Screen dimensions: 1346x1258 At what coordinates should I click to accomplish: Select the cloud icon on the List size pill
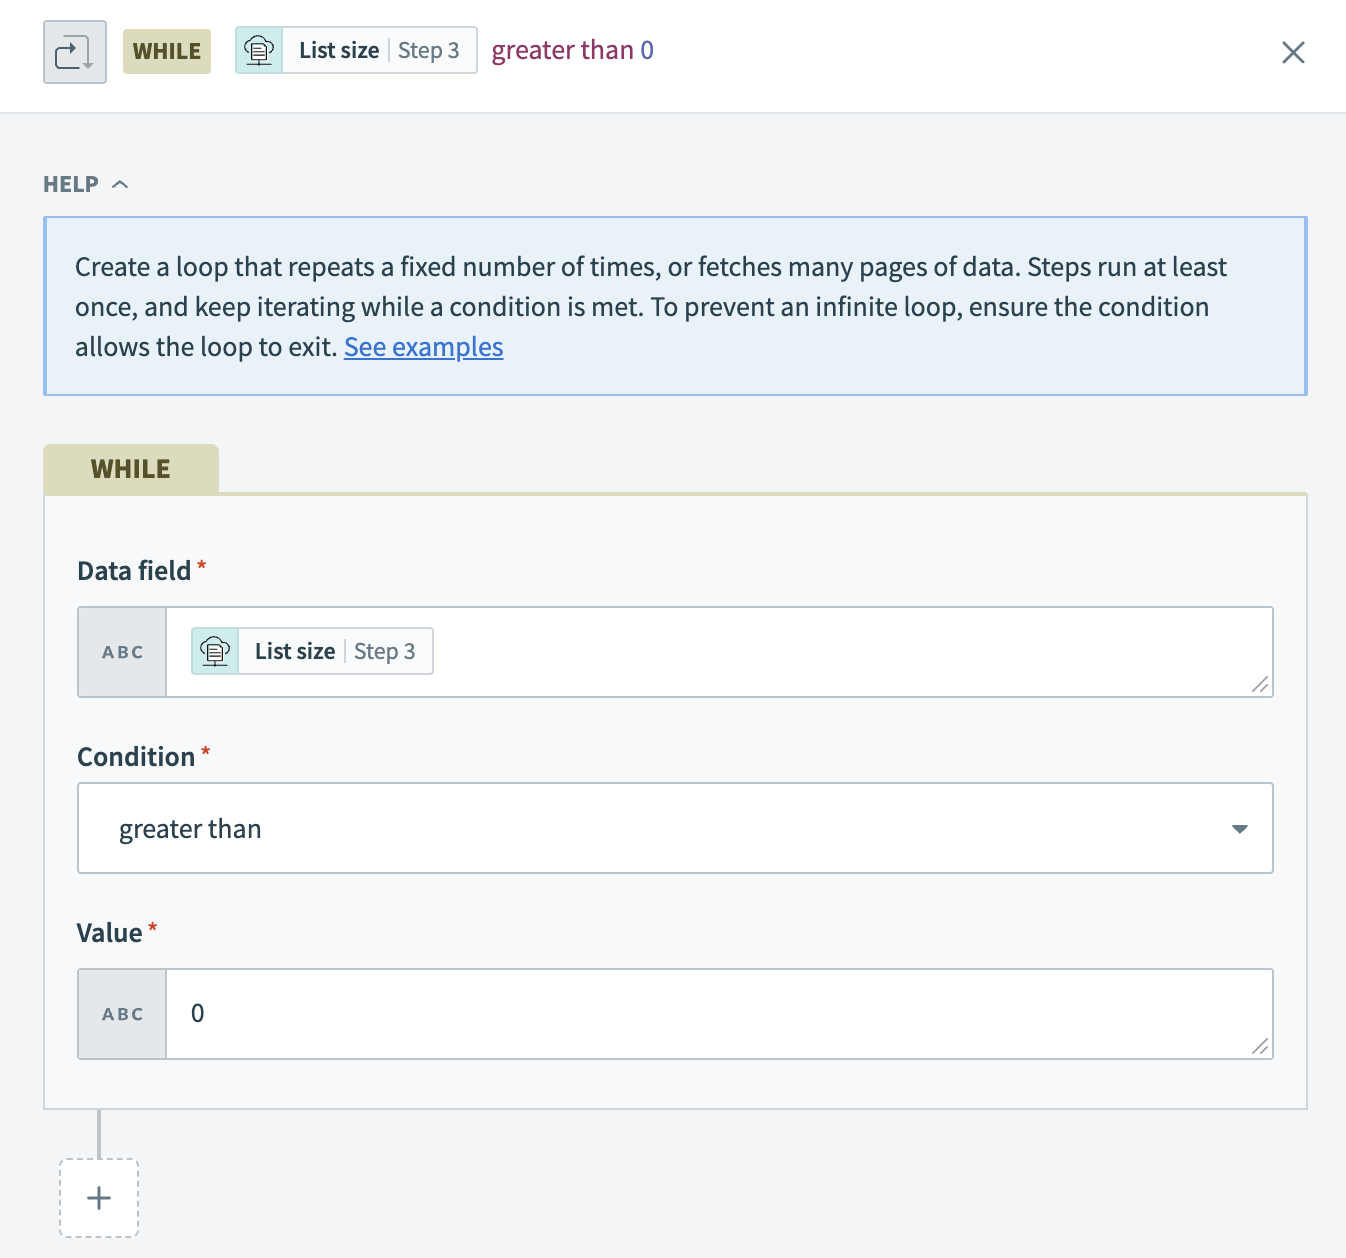215,651
